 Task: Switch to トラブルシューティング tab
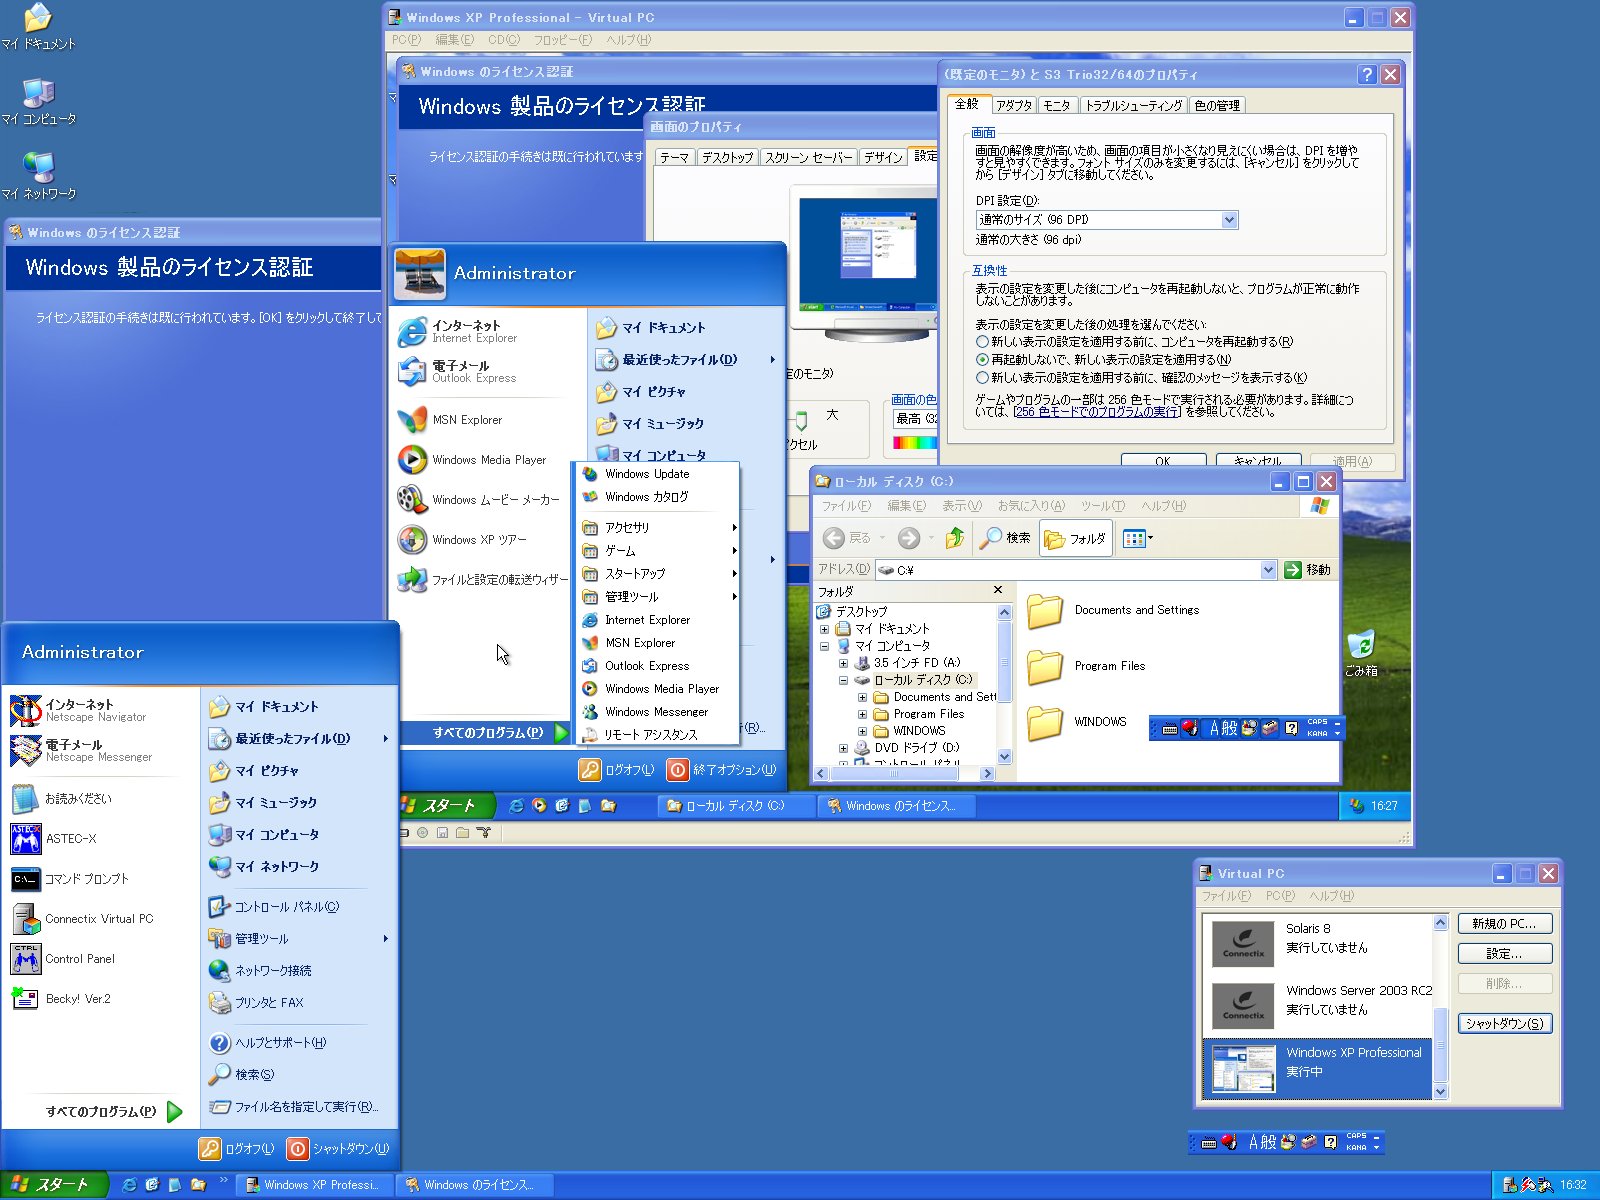pos(1133,105)
